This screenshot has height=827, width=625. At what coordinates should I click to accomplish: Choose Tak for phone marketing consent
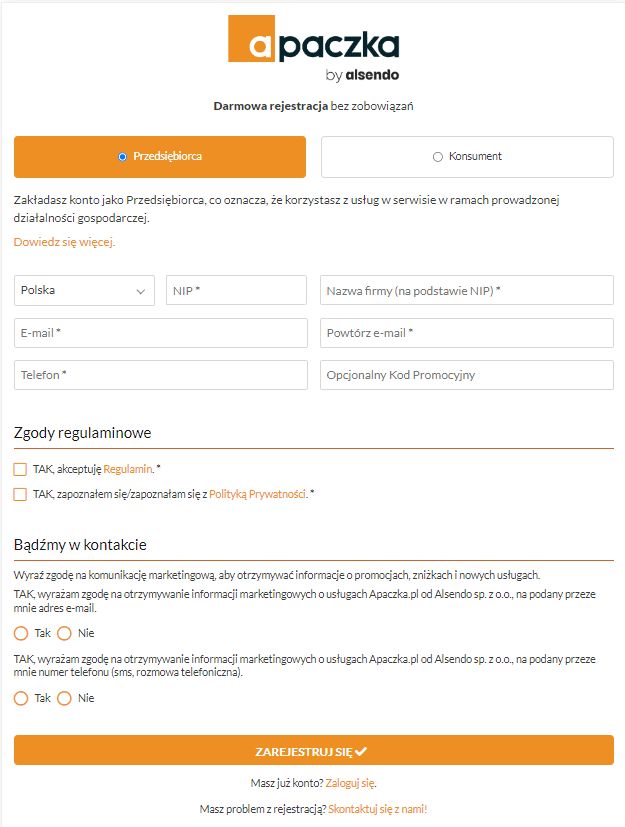21,698
